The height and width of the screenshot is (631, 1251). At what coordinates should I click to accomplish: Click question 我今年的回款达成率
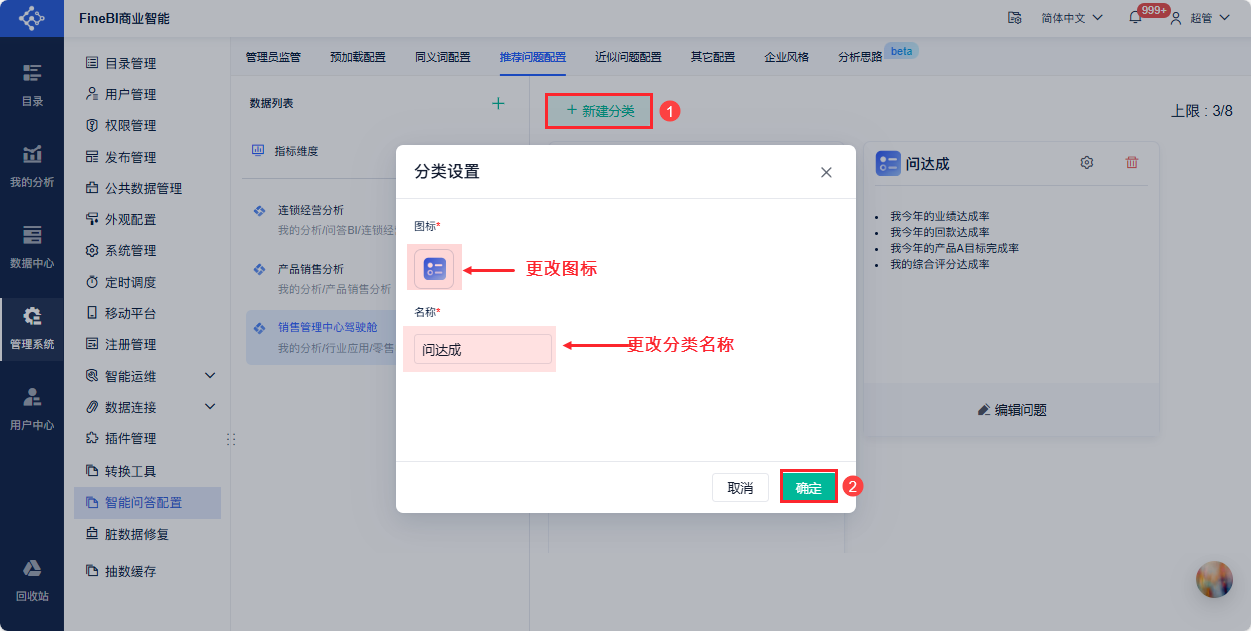(940, 232)
